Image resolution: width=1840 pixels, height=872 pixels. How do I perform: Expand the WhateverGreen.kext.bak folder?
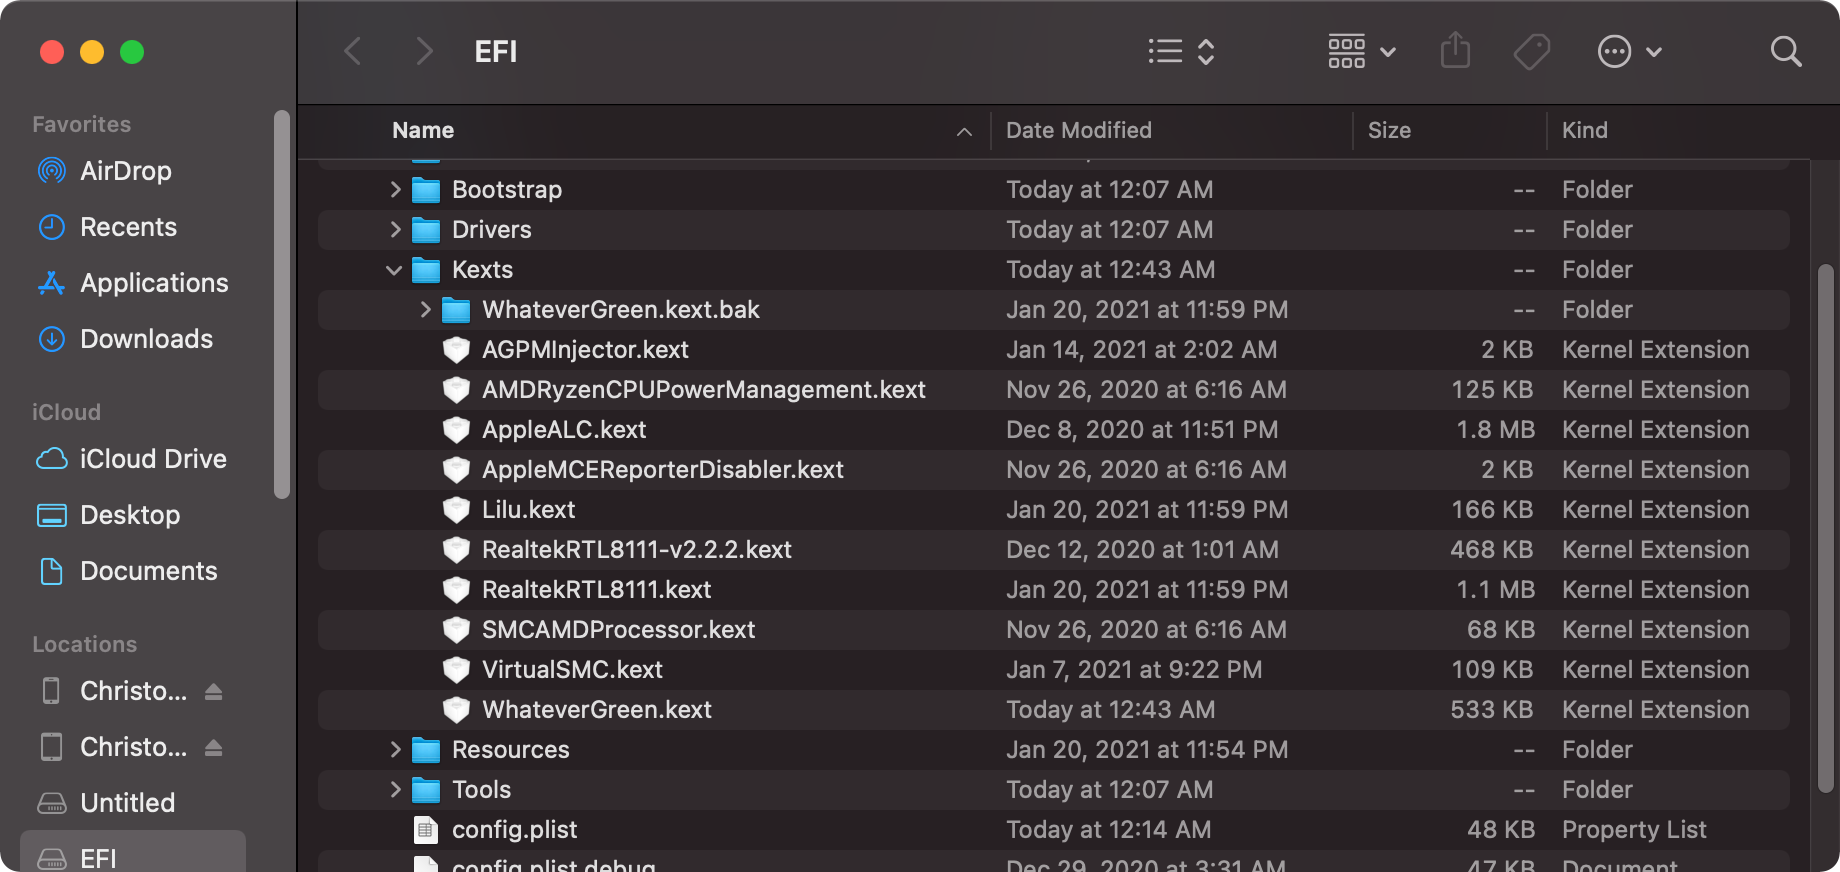click(425, 310)
